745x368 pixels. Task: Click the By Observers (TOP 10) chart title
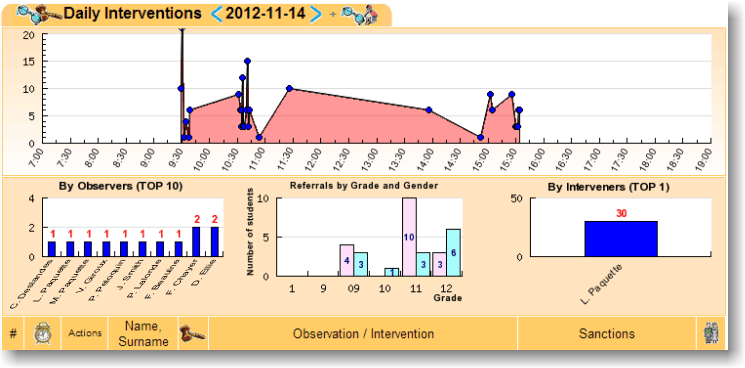point(121,187)
